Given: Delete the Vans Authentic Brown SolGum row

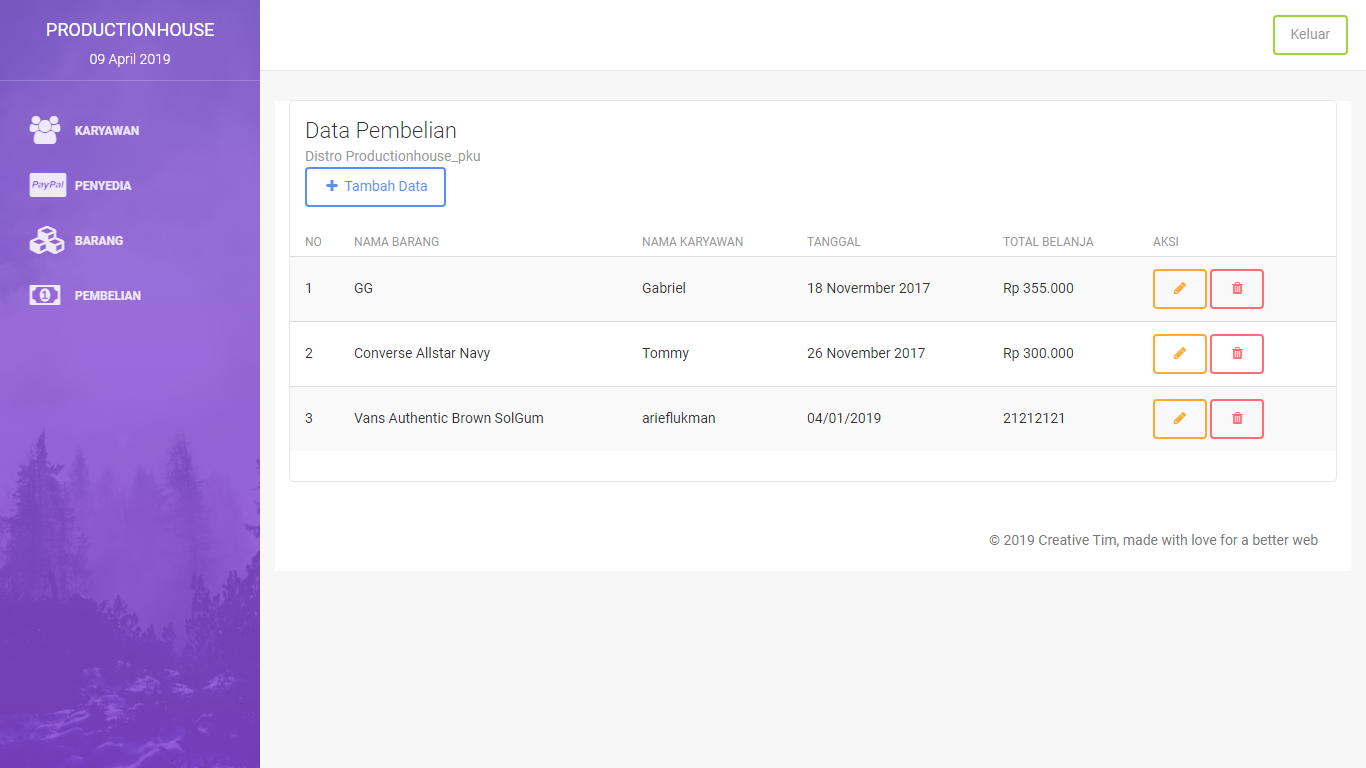Looking at the screenshot, I should 1236,419.
